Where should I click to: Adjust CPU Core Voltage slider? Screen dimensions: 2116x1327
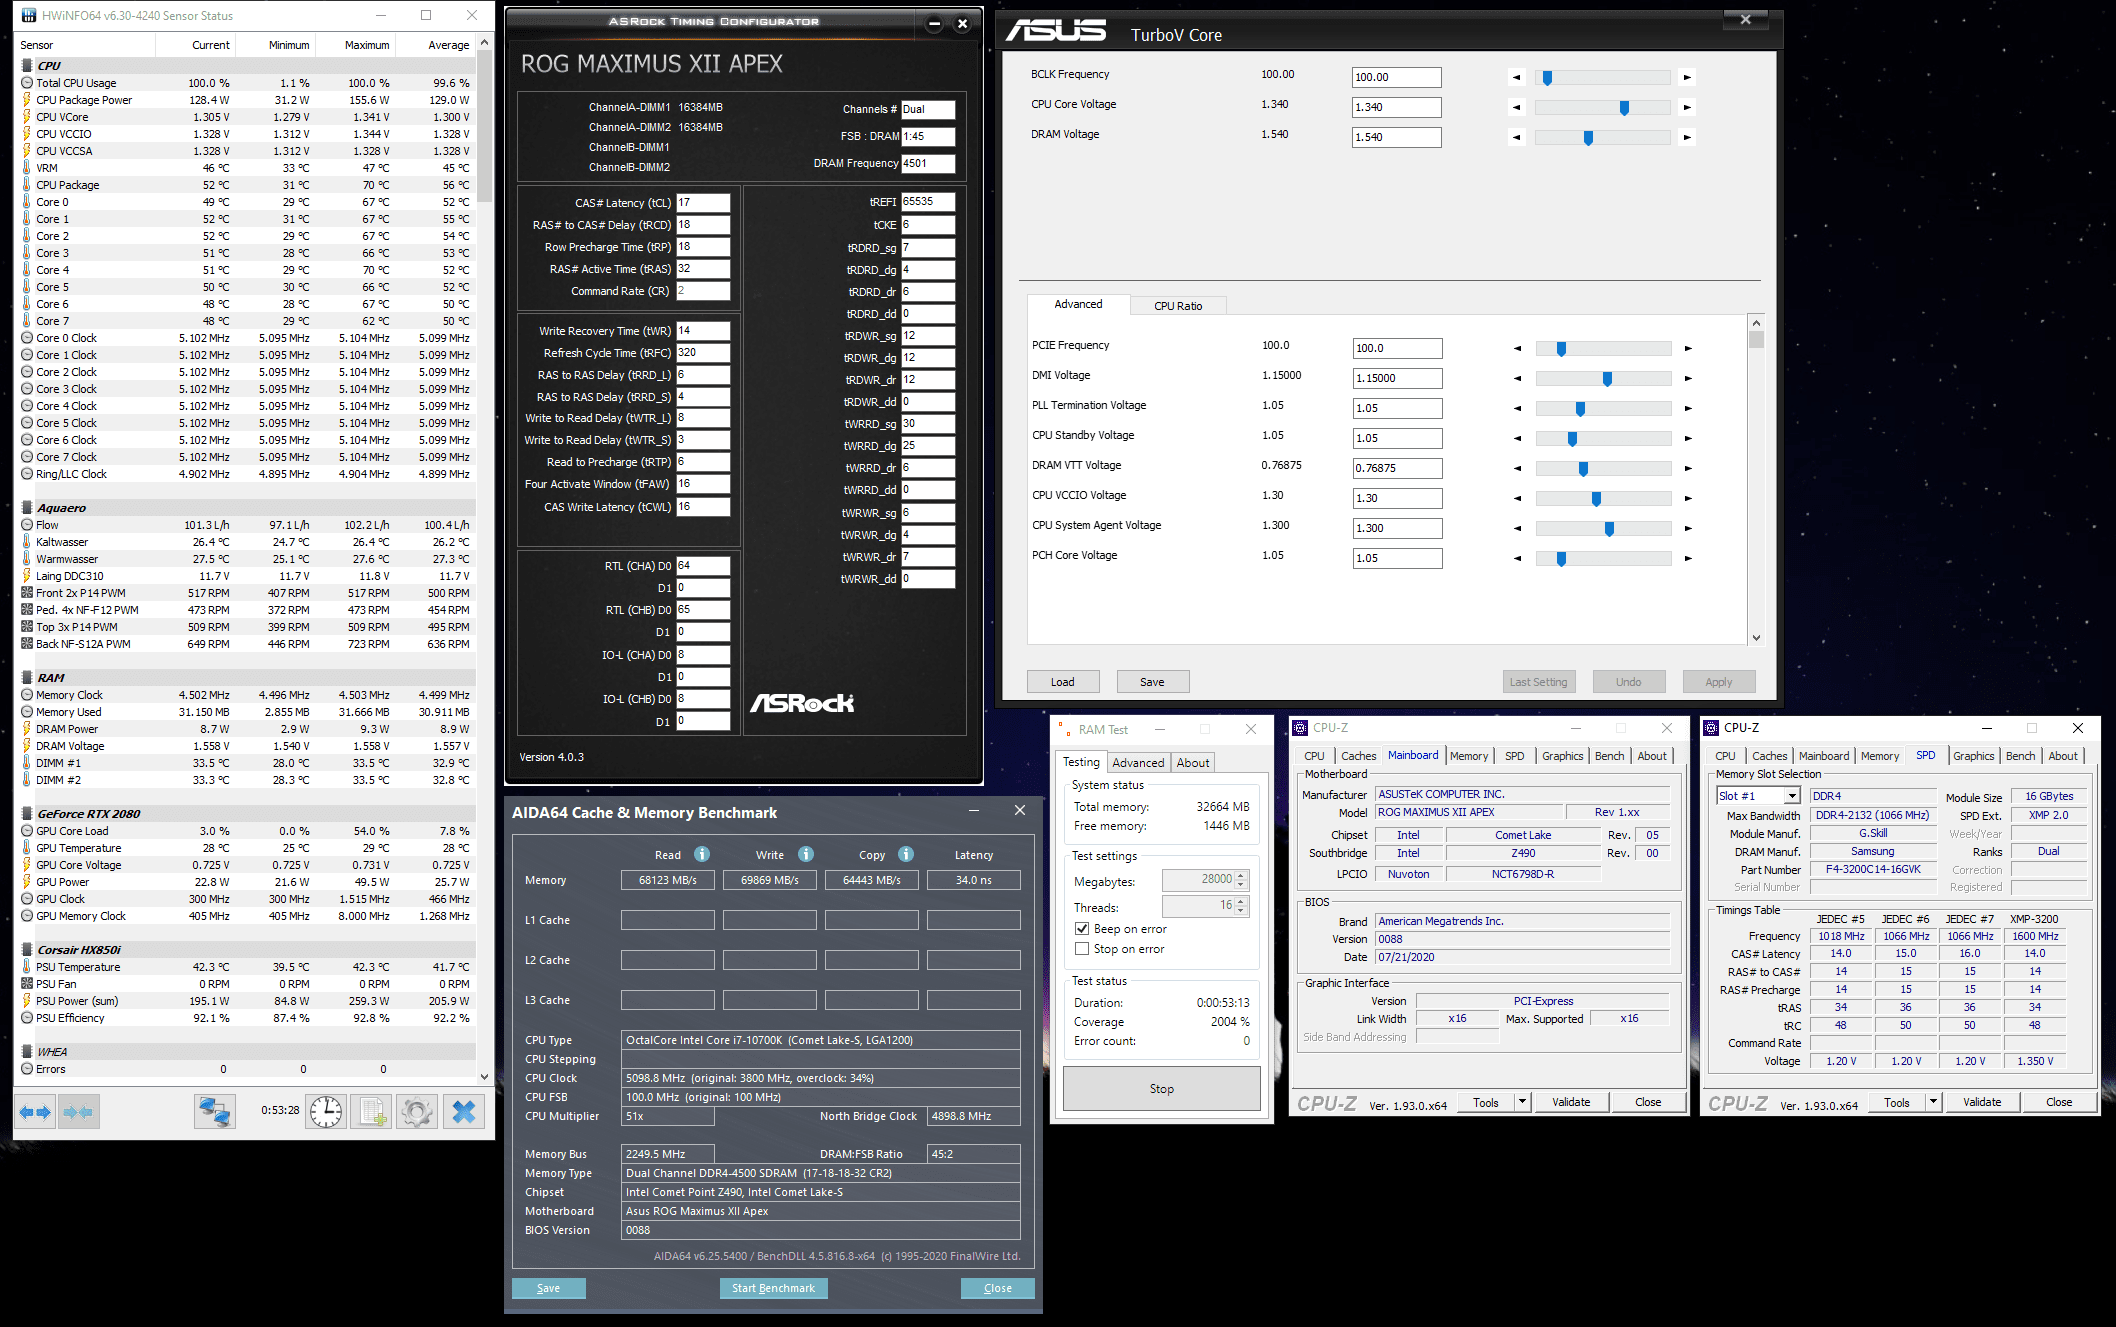(1624, 108)
